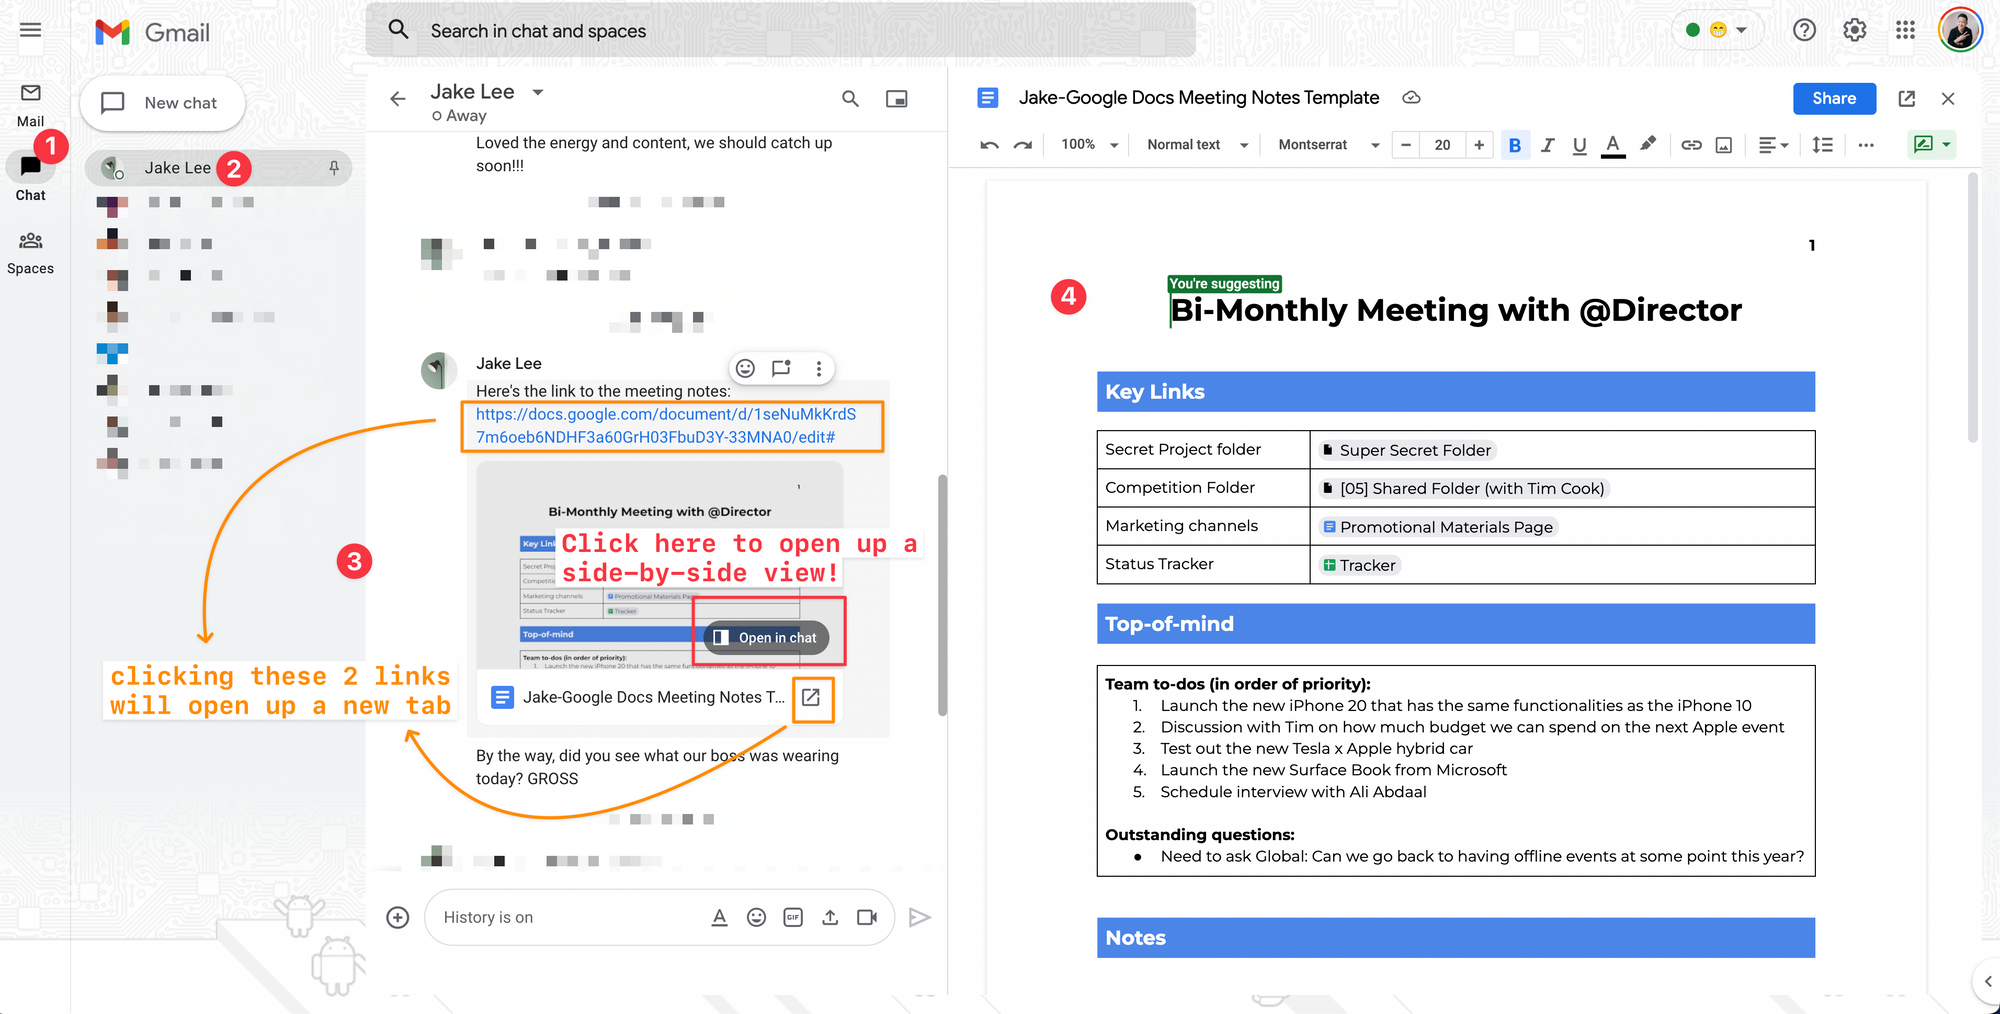
Task: Insert a link in the document
Action: click(x=1691, y=145)
